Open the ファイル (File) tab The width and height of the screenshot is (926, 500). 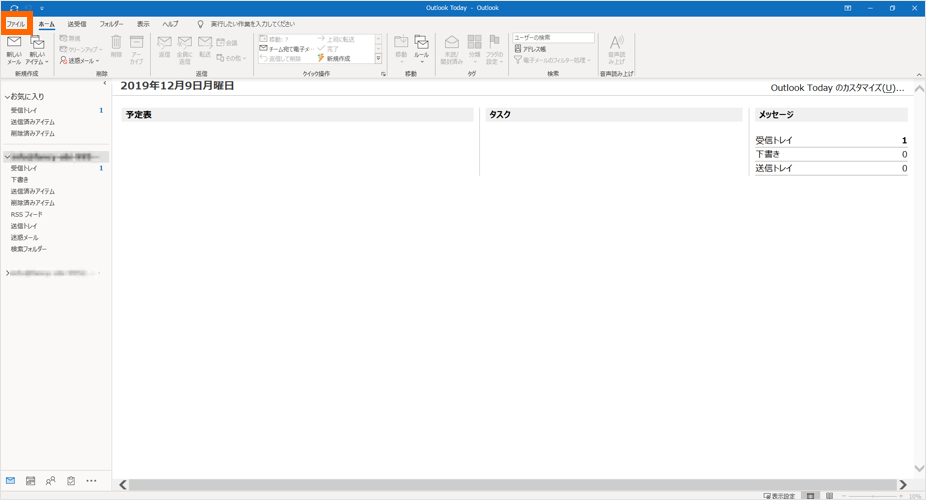[x=16, y=23]
